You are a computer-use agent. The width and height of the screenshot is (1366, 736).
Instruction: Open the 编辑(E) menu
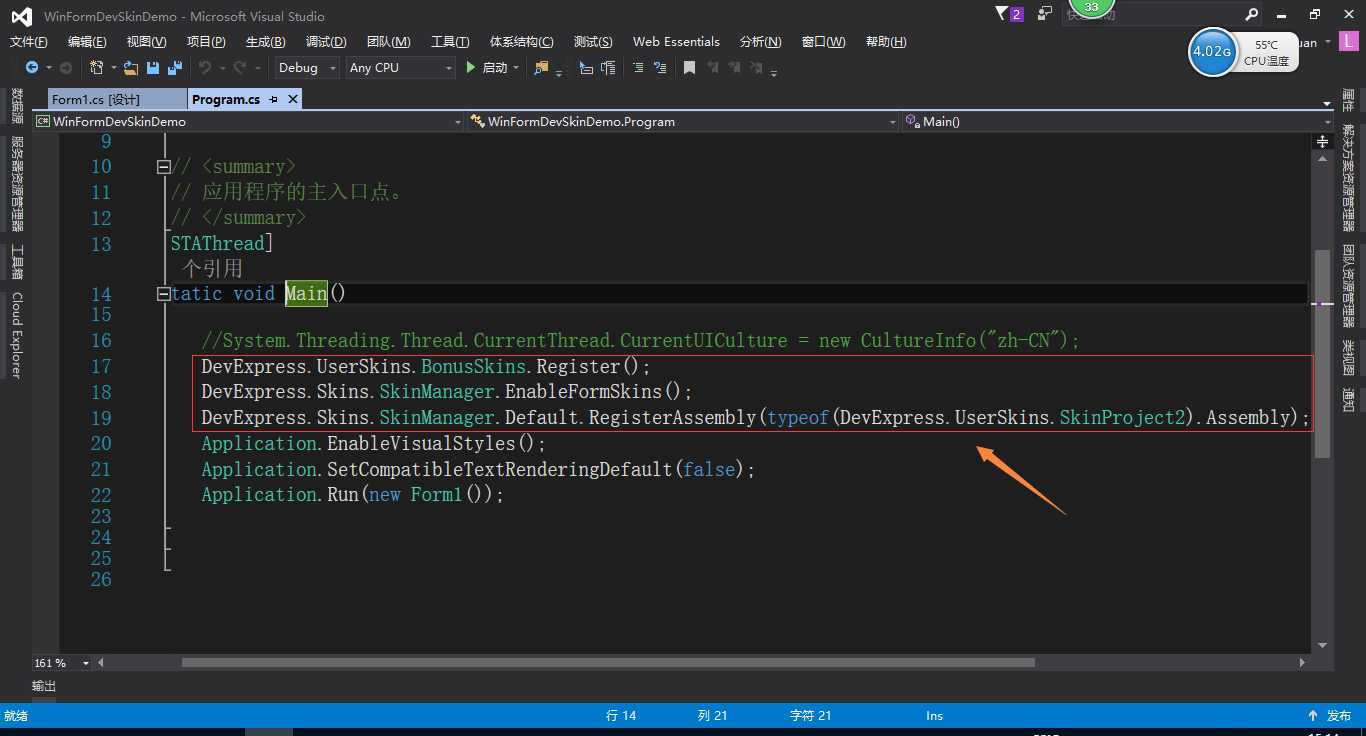(87, 41)
